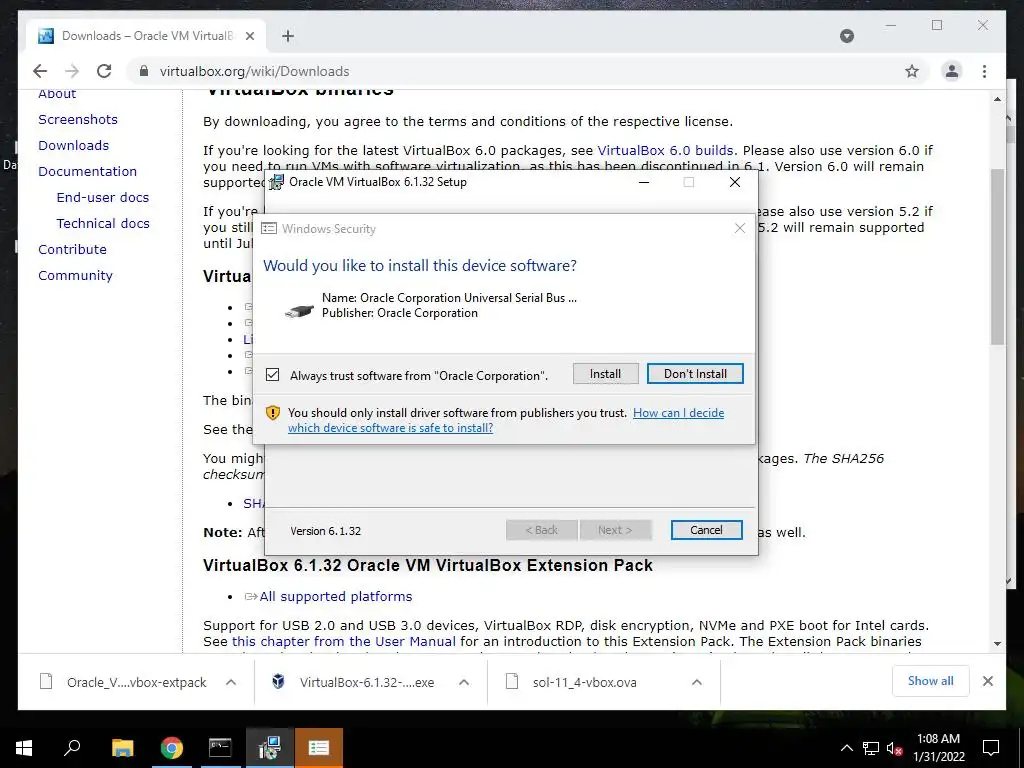Open the Windows Start menu
1024x768 pixels.
[24, 748]
